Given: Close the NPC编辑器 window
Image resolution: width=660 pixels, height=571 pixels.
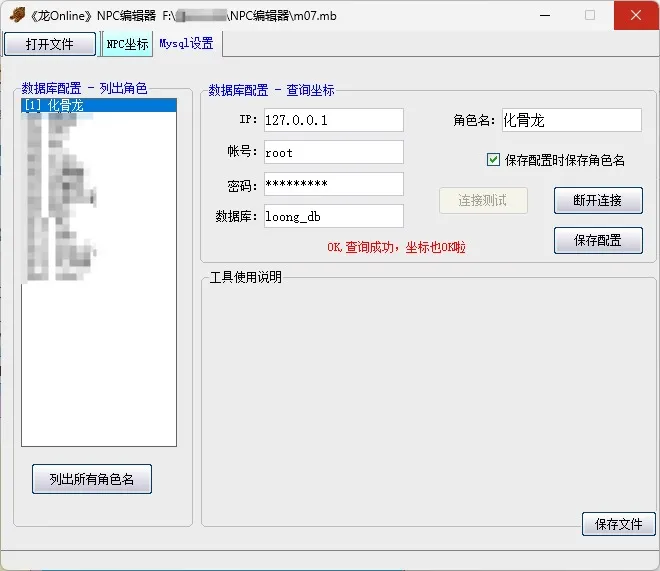Looking at the screenshot, I should (636, 15).
